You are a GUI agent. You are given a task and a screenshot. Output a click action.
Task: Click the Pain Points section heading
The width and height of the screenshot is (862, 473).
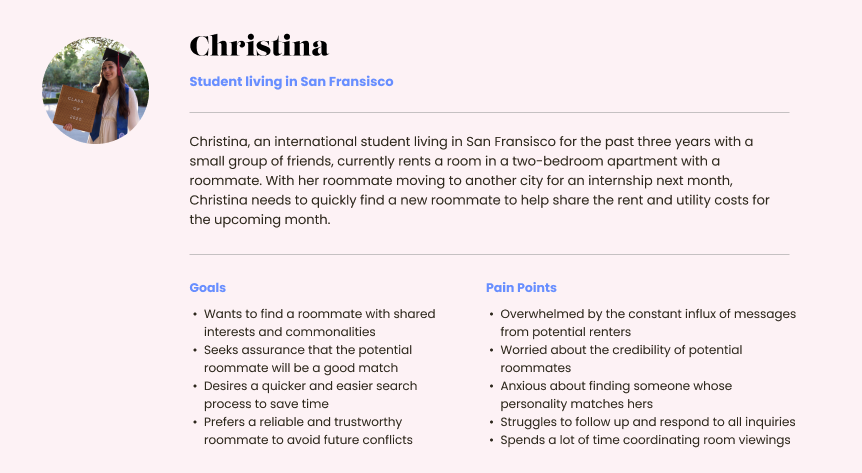tap(521, 288)
